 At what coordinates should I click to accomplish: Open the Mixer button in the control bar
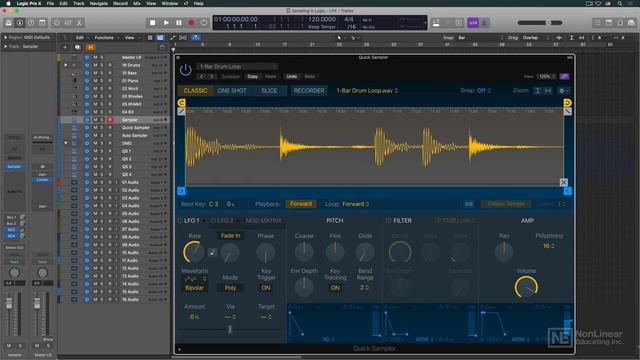tap(68, 23)
